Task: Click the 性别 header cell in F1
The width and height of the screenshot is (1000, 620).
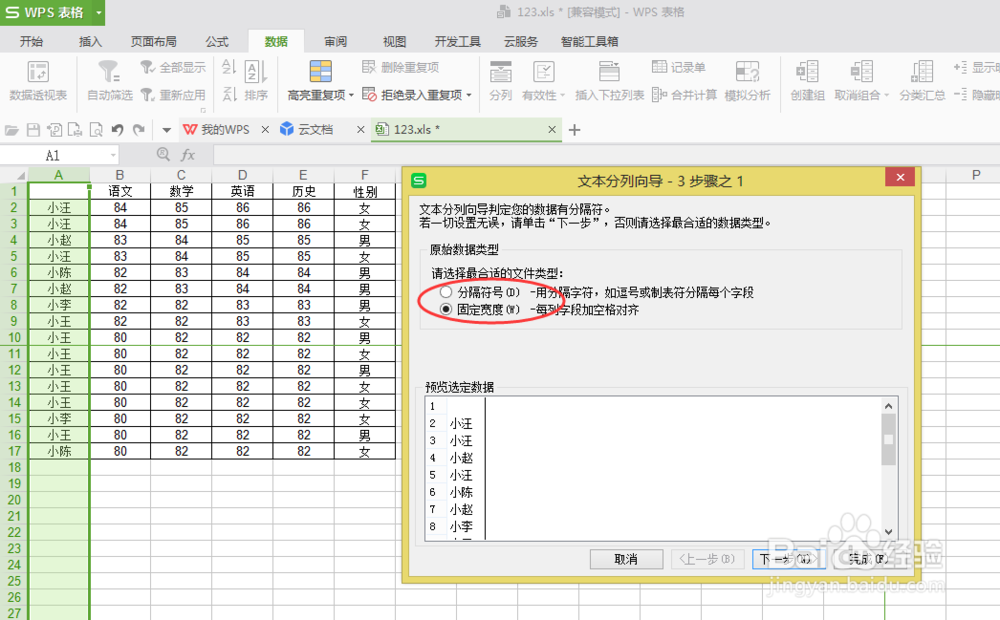Action: tap(365, 191)
